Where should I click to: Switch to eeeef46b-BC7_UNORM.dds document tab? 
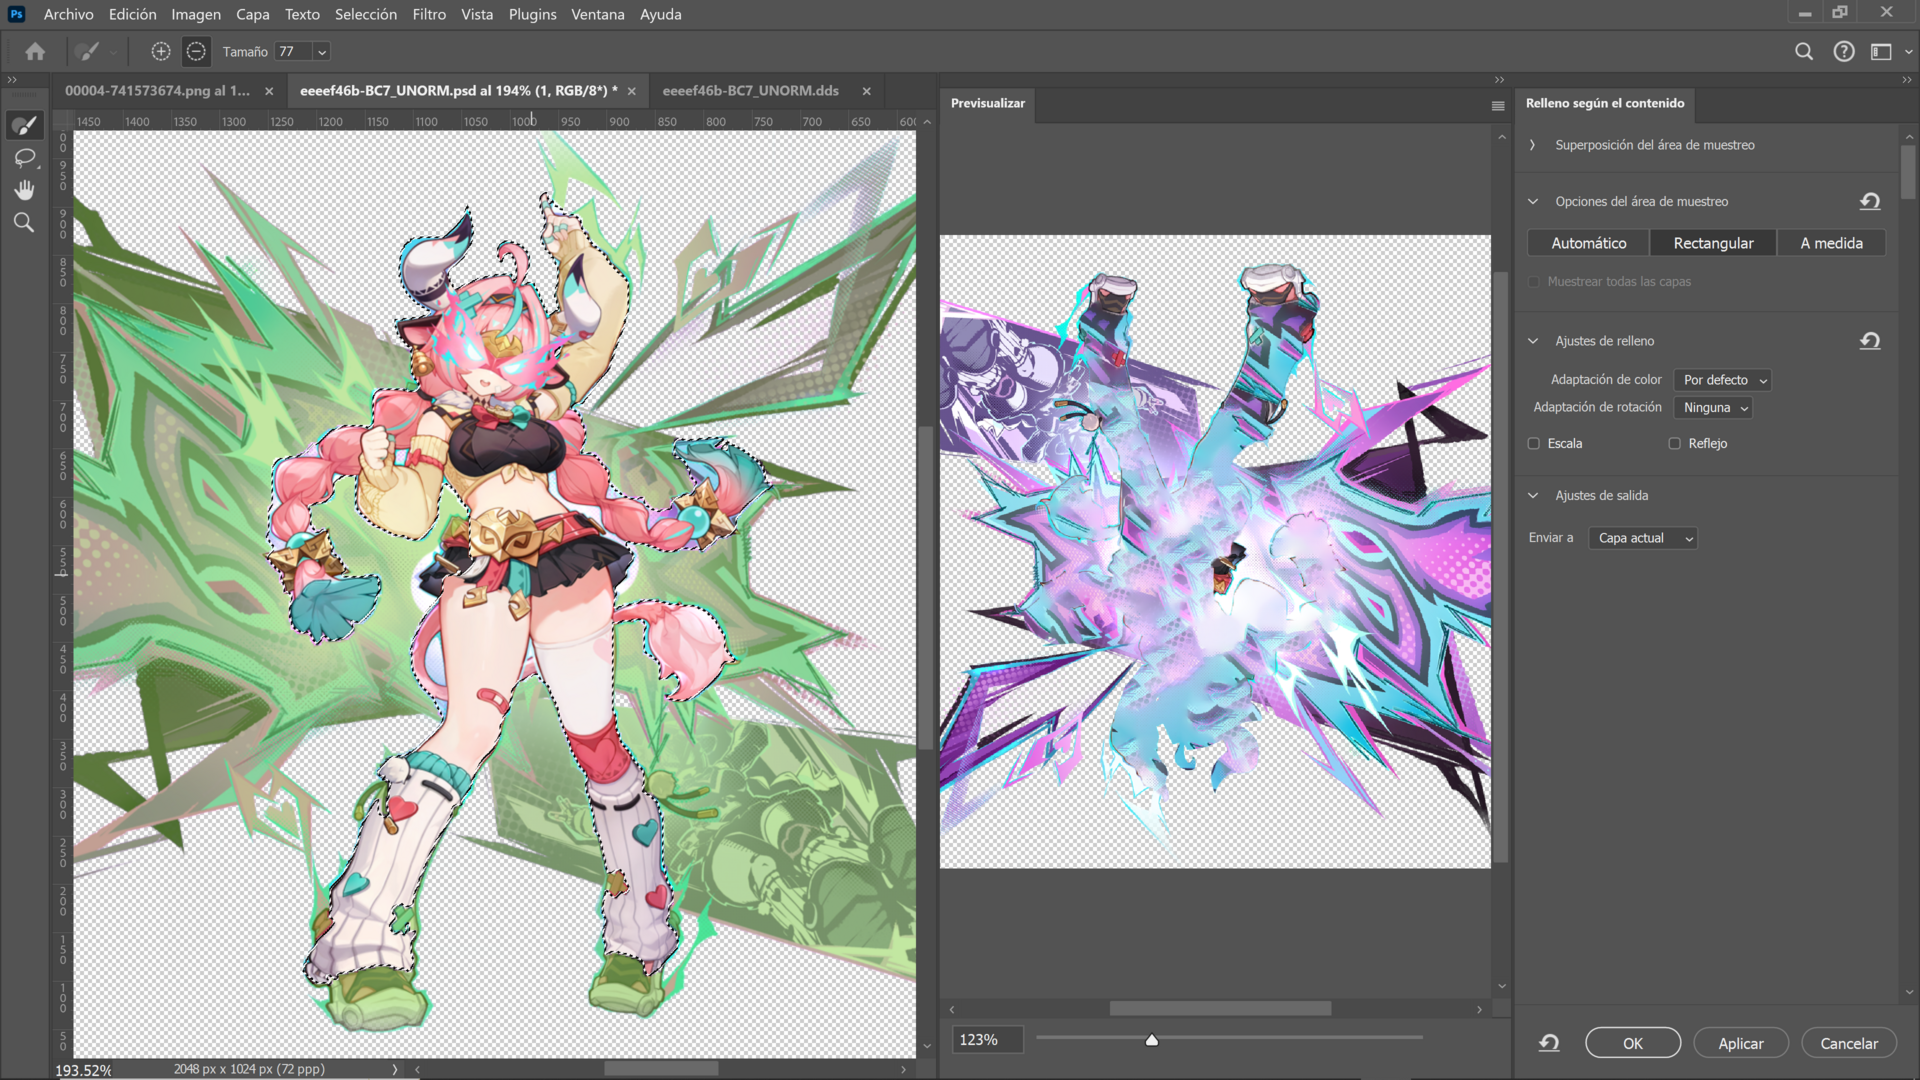[750, 91]
